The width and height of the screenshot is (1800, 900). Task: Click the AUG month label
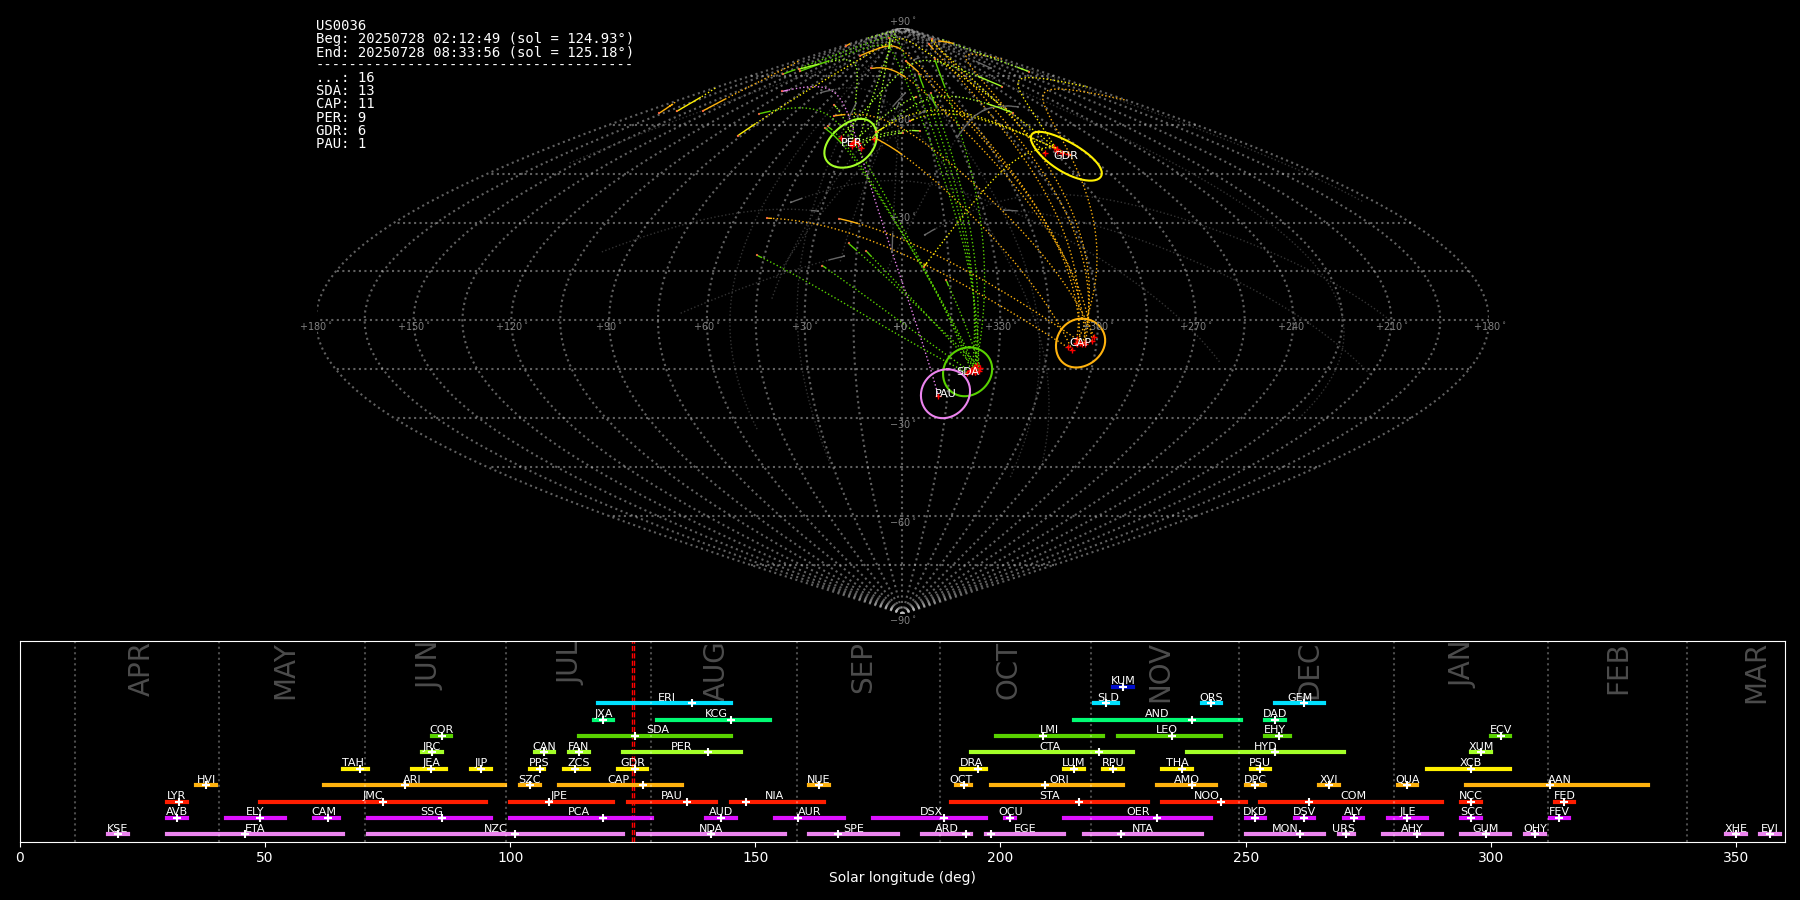[714, 670]
